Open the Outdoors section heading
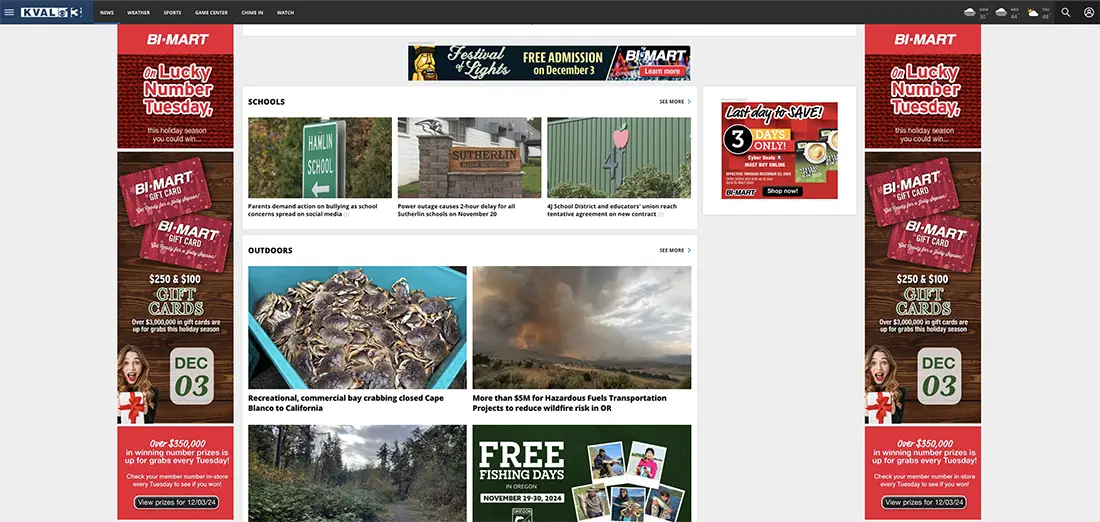The height and width of the screenshot is (522, 1100). tap(270, 250)
